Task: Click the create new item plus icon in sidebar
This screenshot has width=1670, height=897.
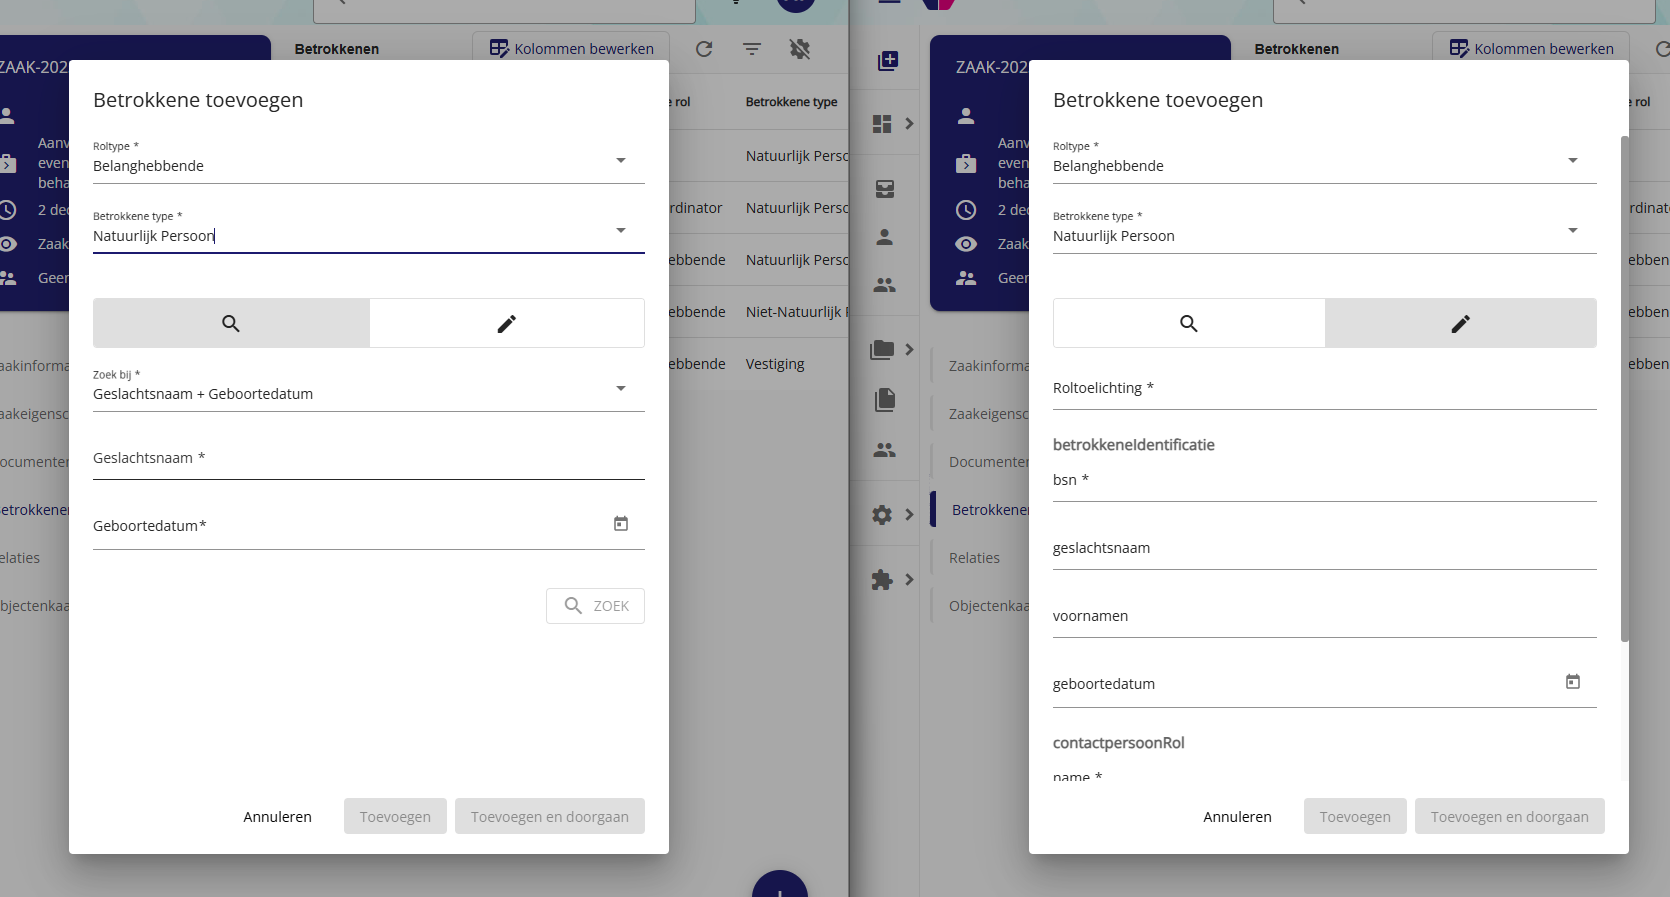Action: coord(887,61)
